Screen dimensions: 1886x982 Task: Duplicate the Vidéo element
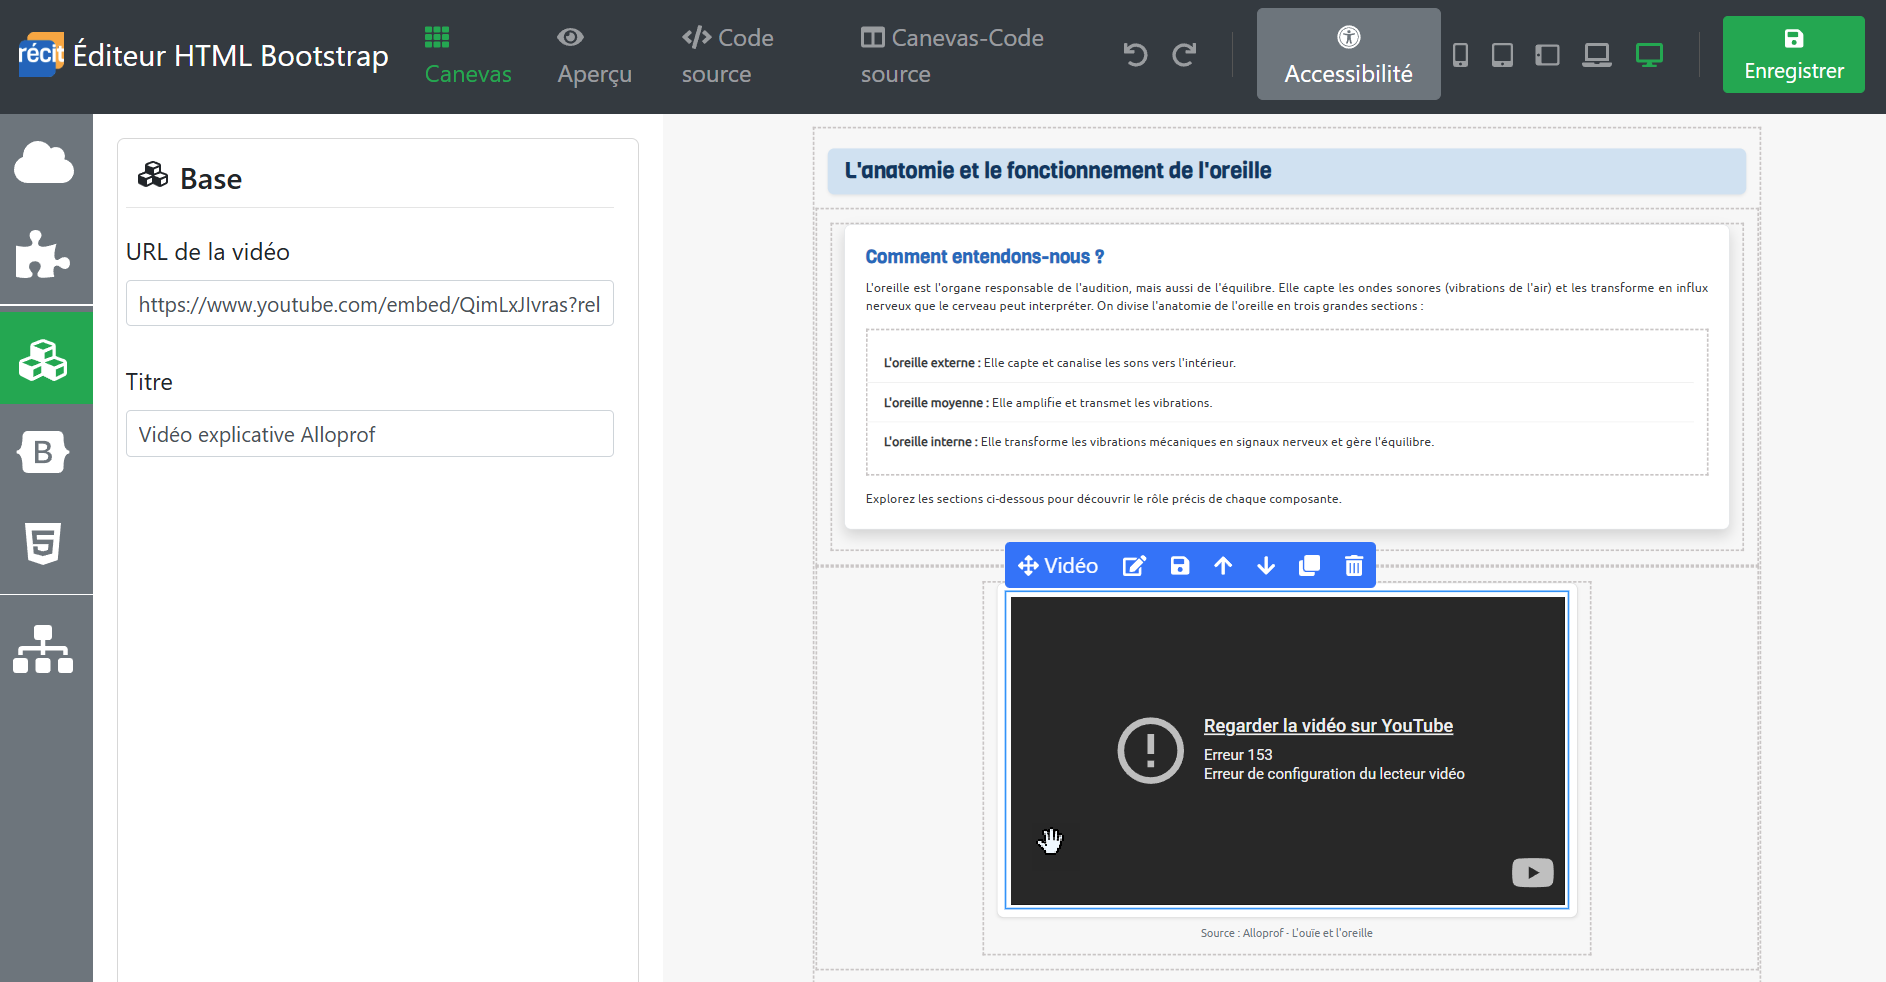1309,566
